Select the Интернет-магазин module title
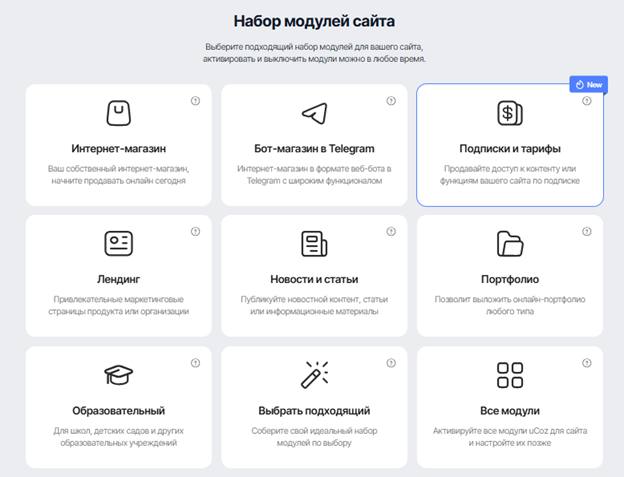The height and width of the screenshot is (477, 624). [118, 149]
